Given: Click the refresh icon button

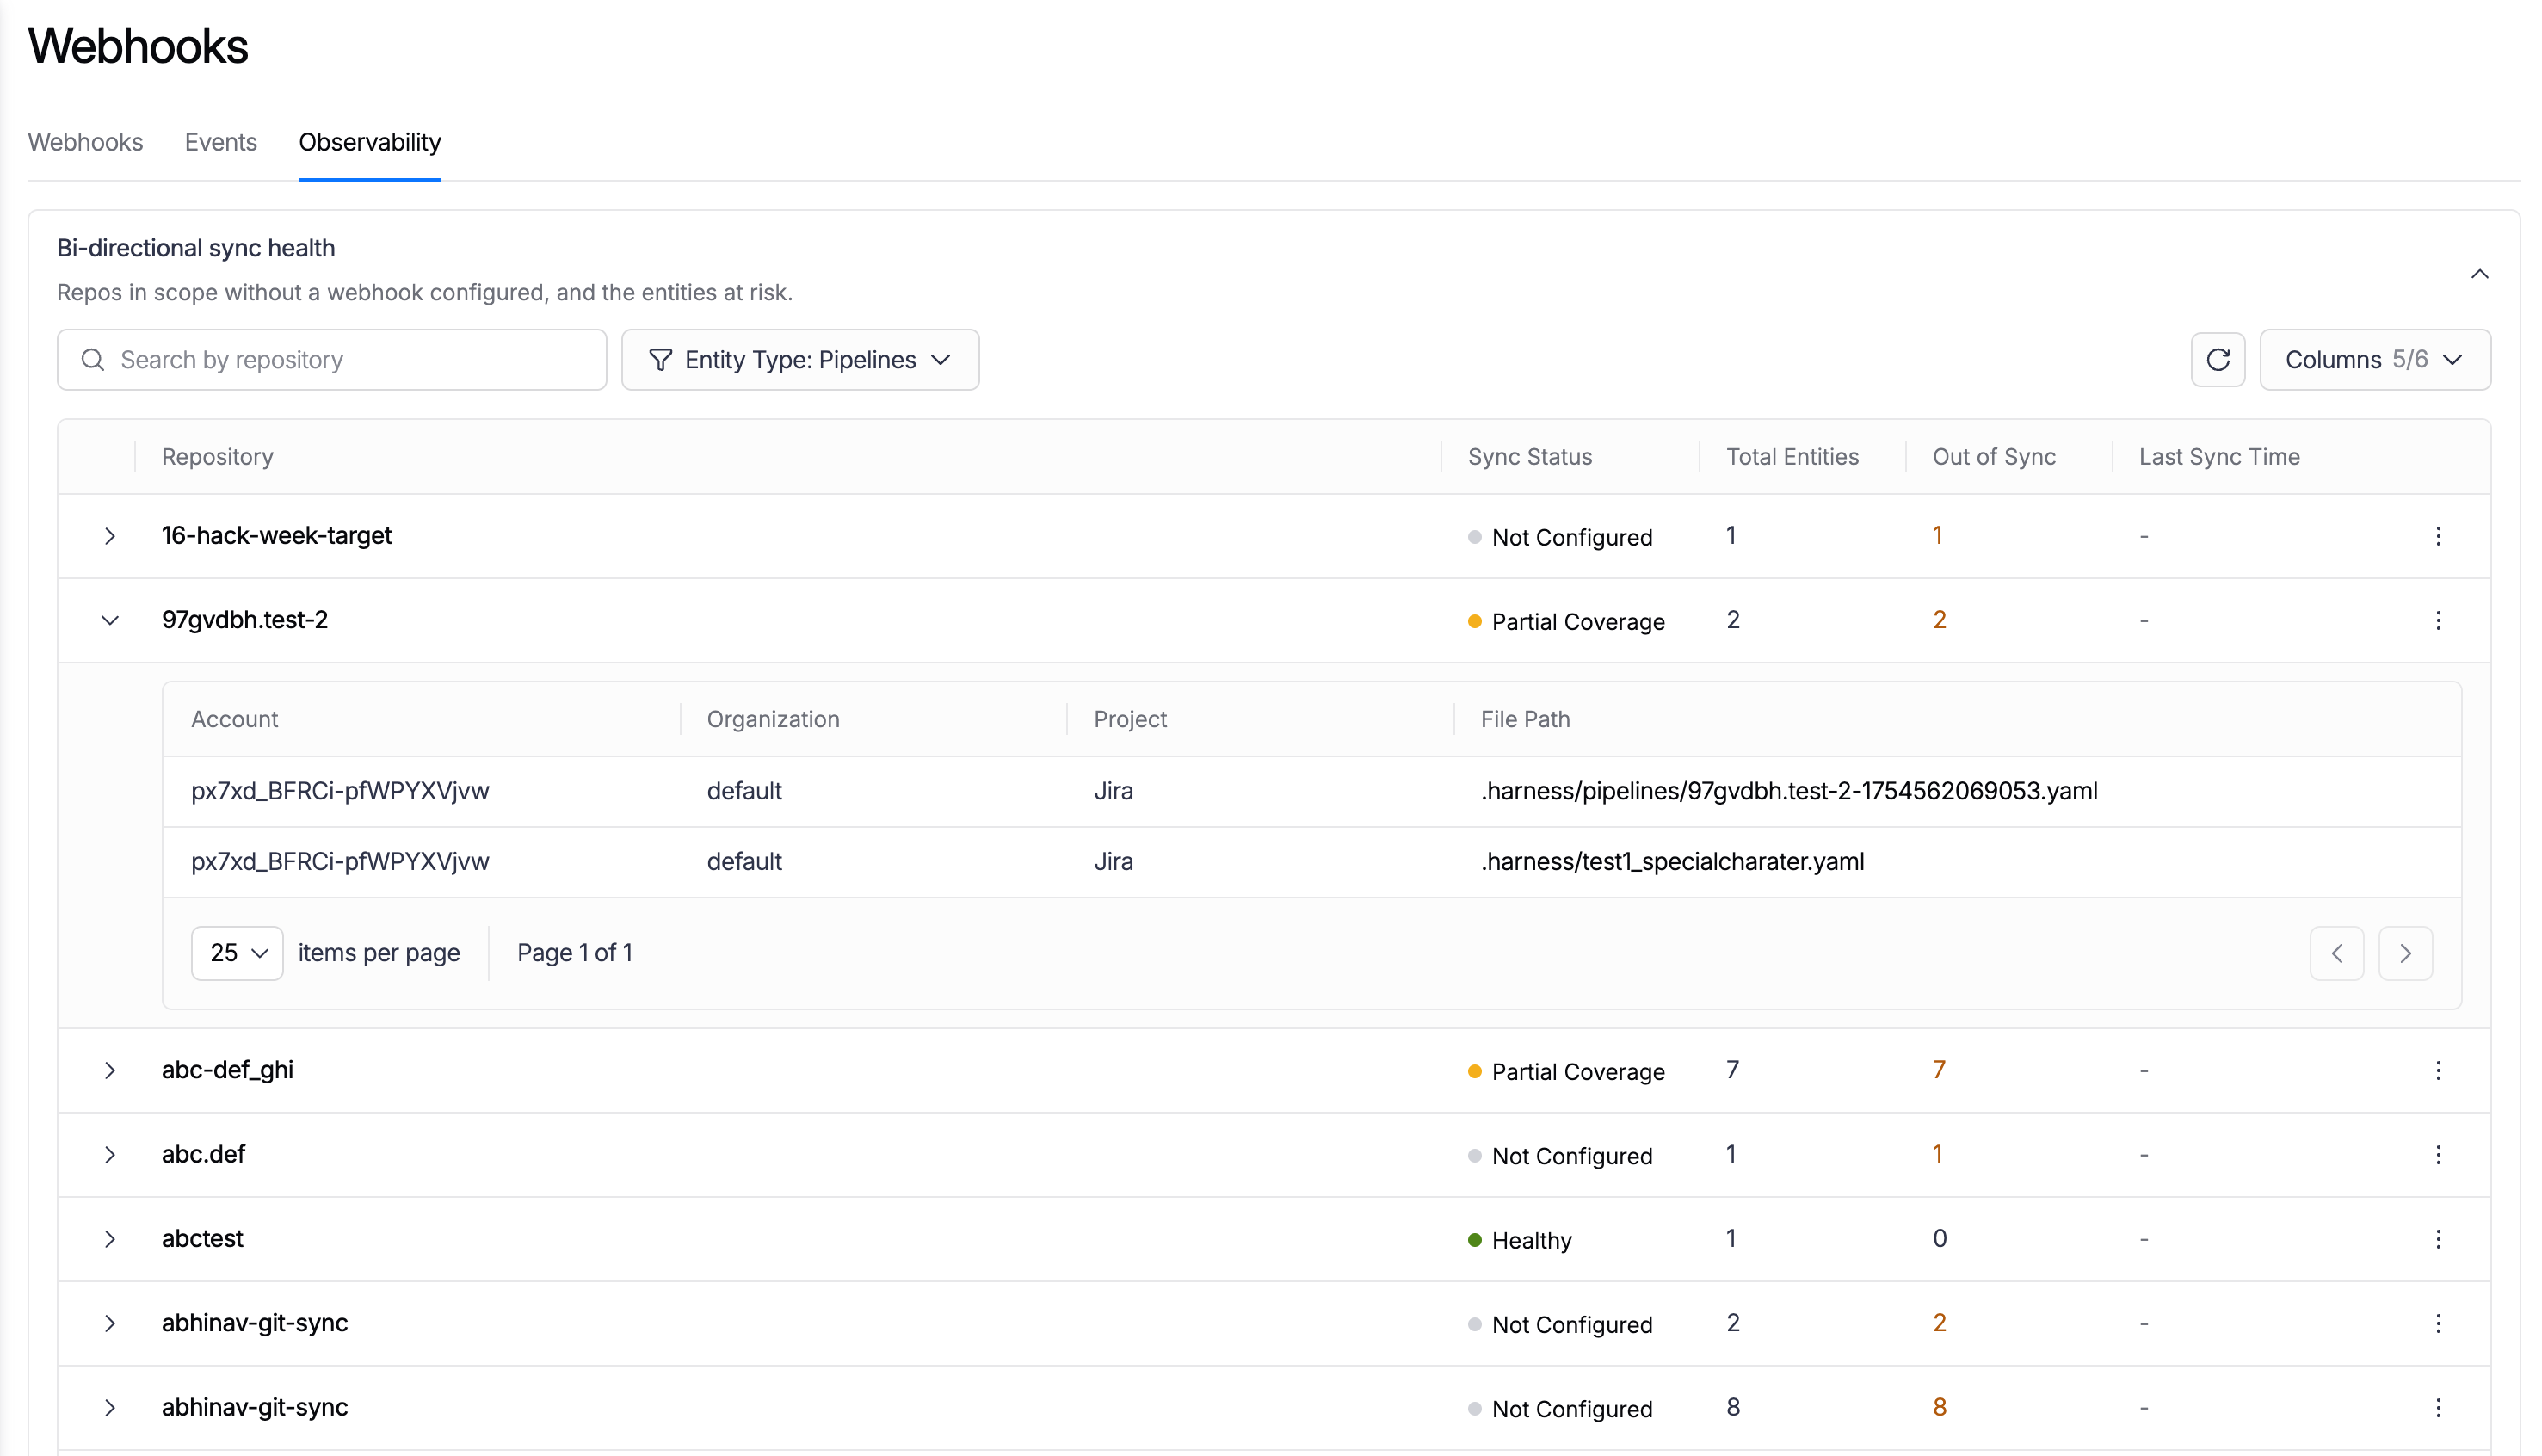Looking at the screenshot, I should tap(2217, 360).
